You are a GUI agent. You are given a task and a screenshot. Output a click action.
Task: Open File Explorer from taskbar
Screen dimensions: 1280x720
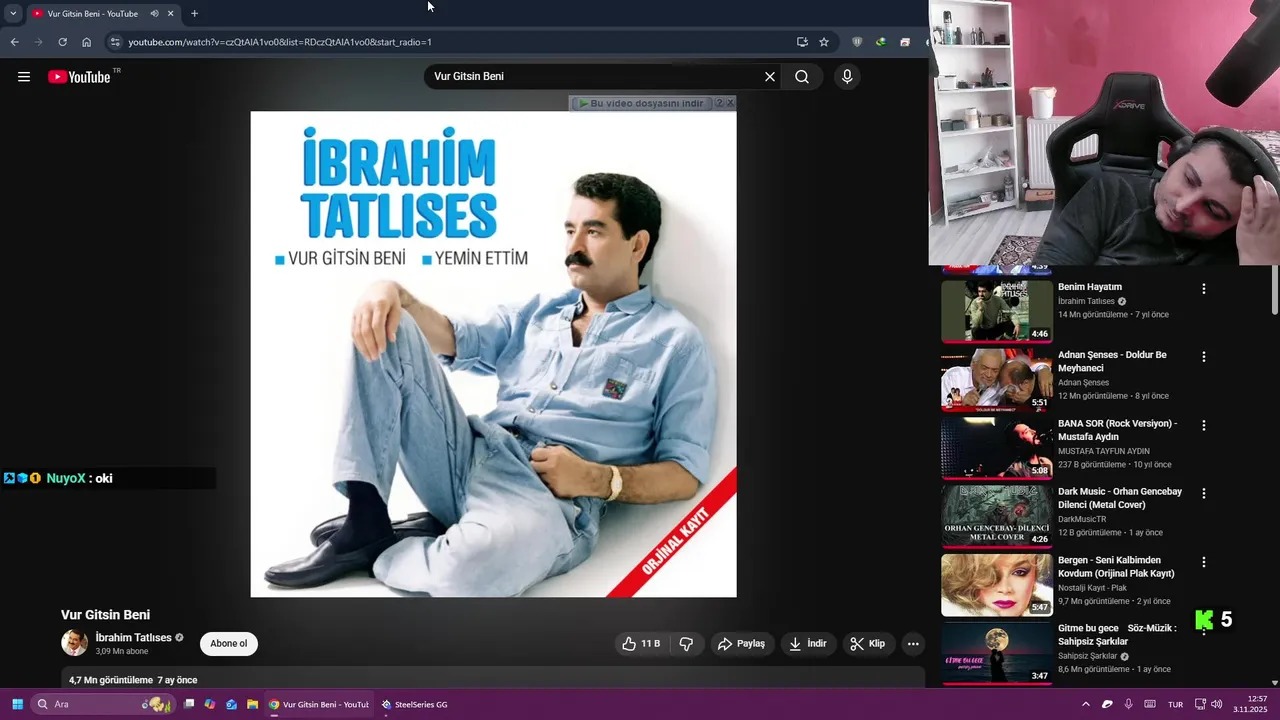pos(252,704)
